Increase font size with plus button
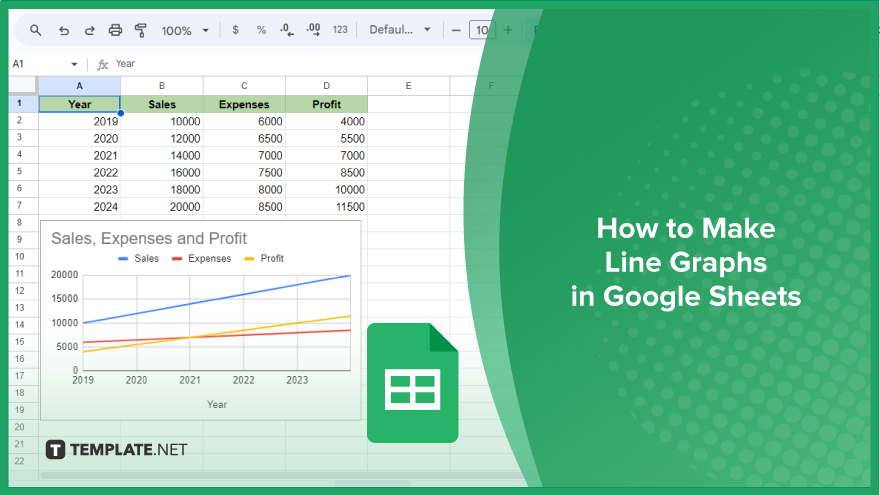This screenshot has width=880, height=495. pyautogui.click(x=508, y=30)
